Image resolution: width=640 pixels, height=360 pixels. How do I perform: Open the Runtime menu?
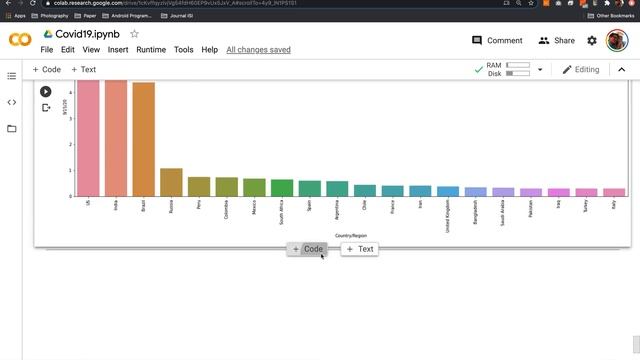click(x=151, y=50)
